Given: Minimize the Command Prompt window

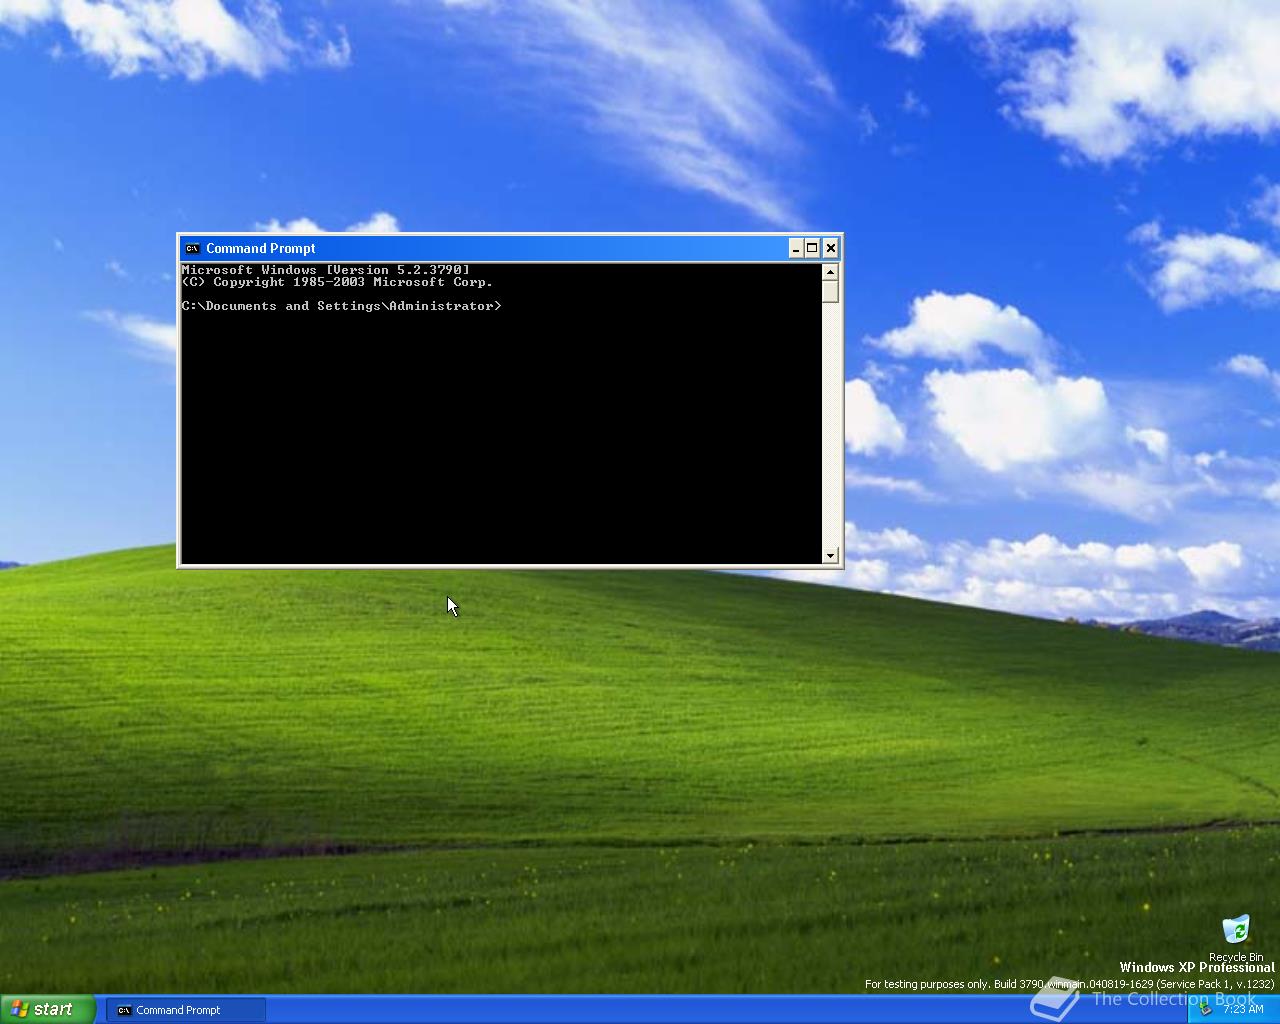Looking at the screenshot, I should [x=796, y=248].
